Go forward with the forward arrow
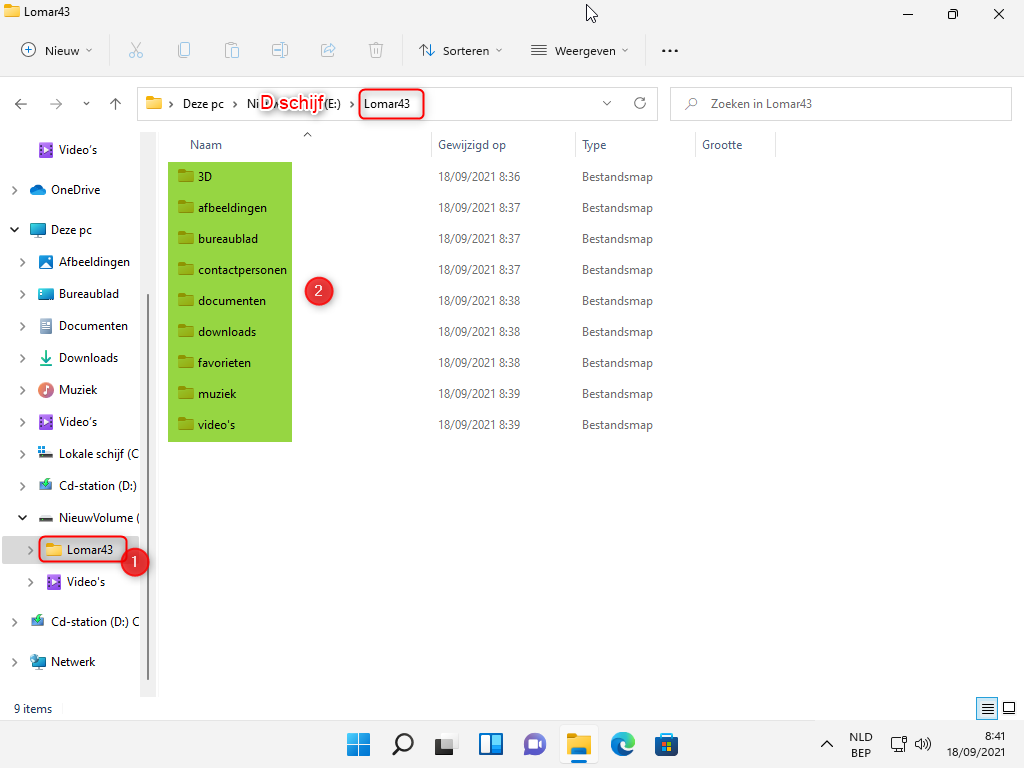 point(56,104)
